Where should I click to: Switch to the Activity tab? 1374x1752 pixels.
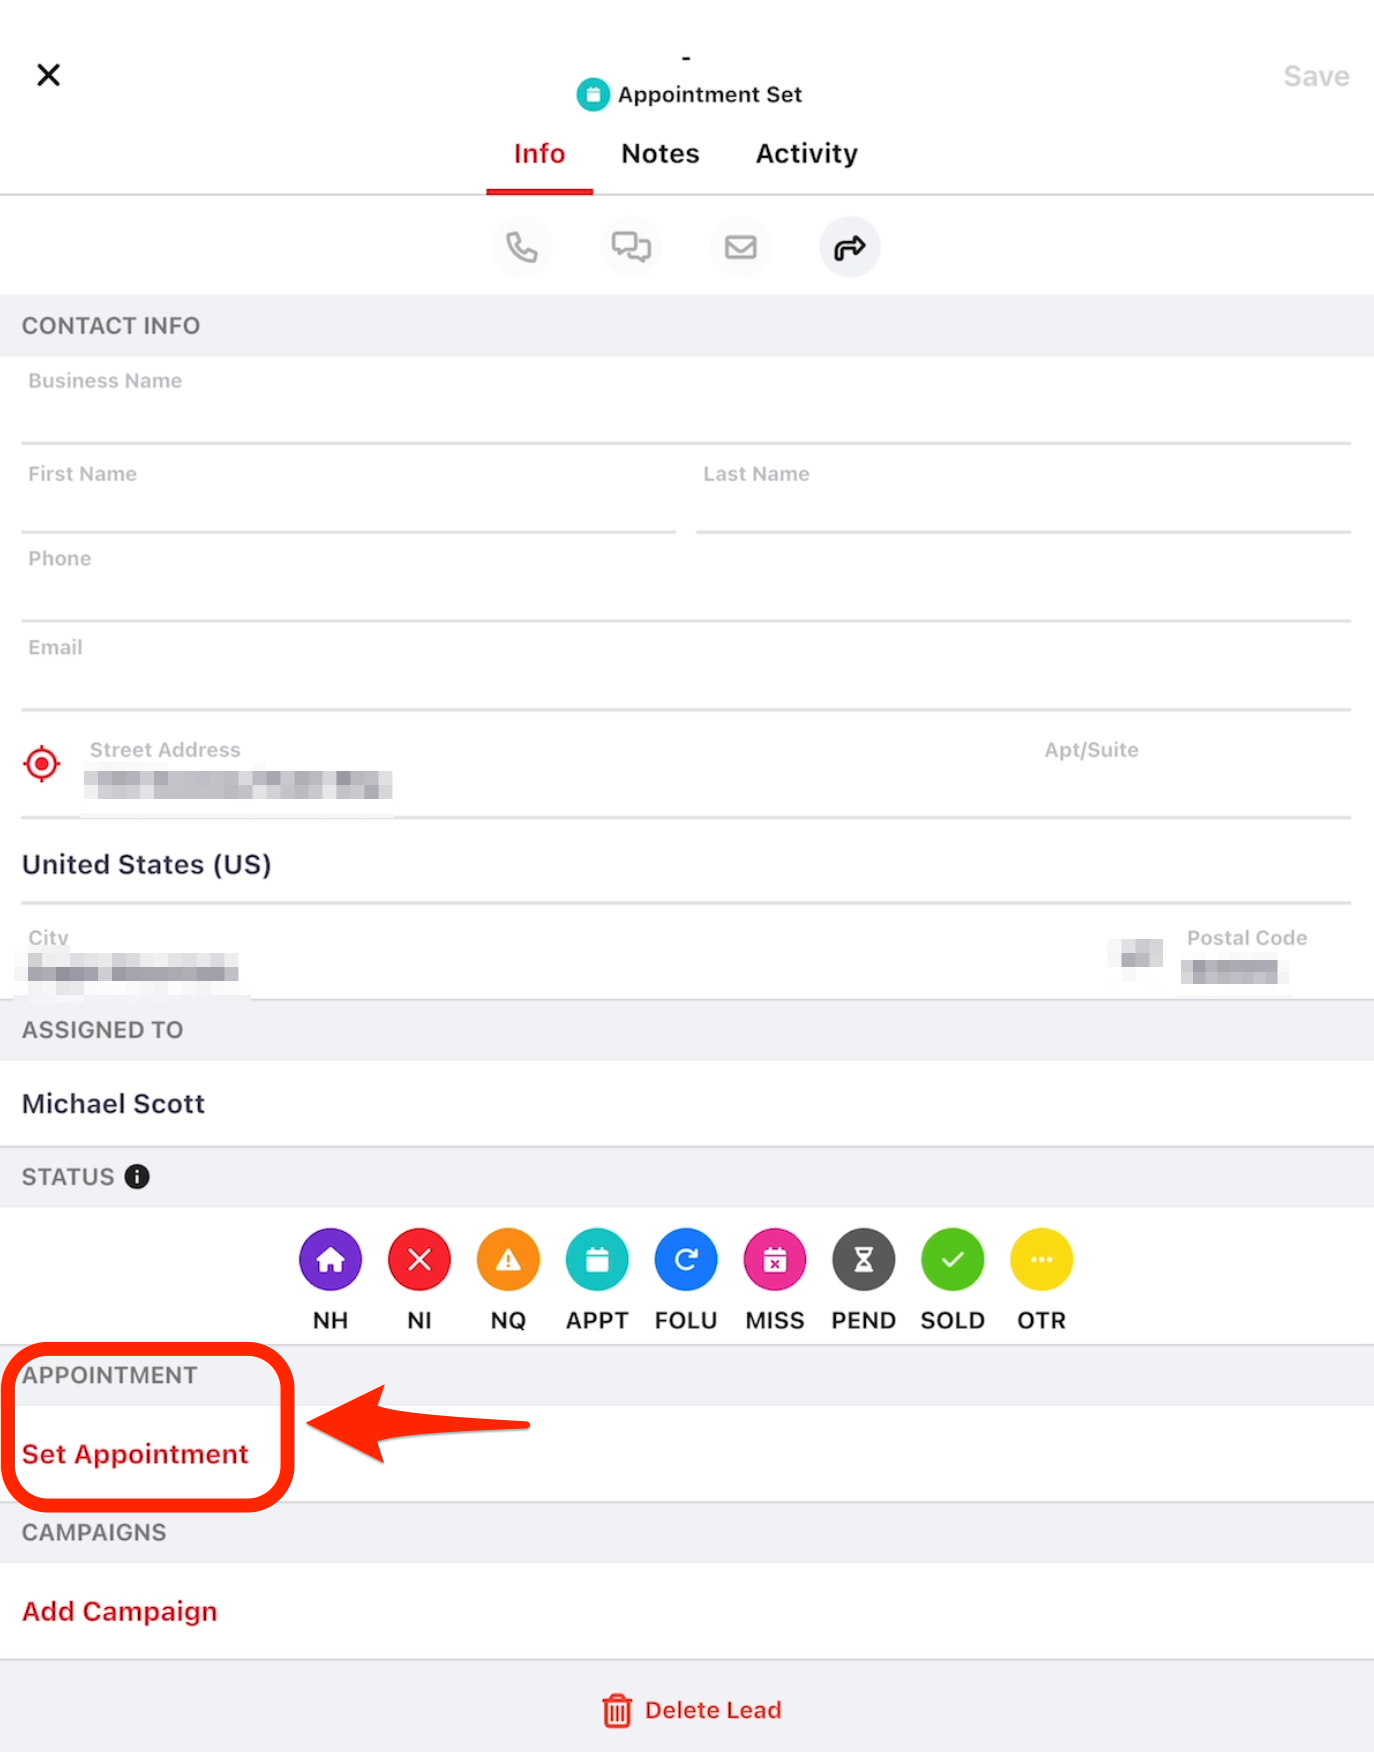[806, 154]
